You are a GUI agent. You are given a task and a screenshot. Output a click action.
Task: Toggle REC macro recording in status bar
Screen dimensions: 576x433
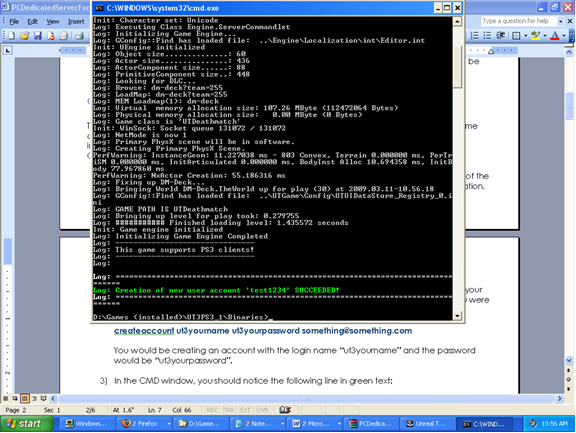212,410
